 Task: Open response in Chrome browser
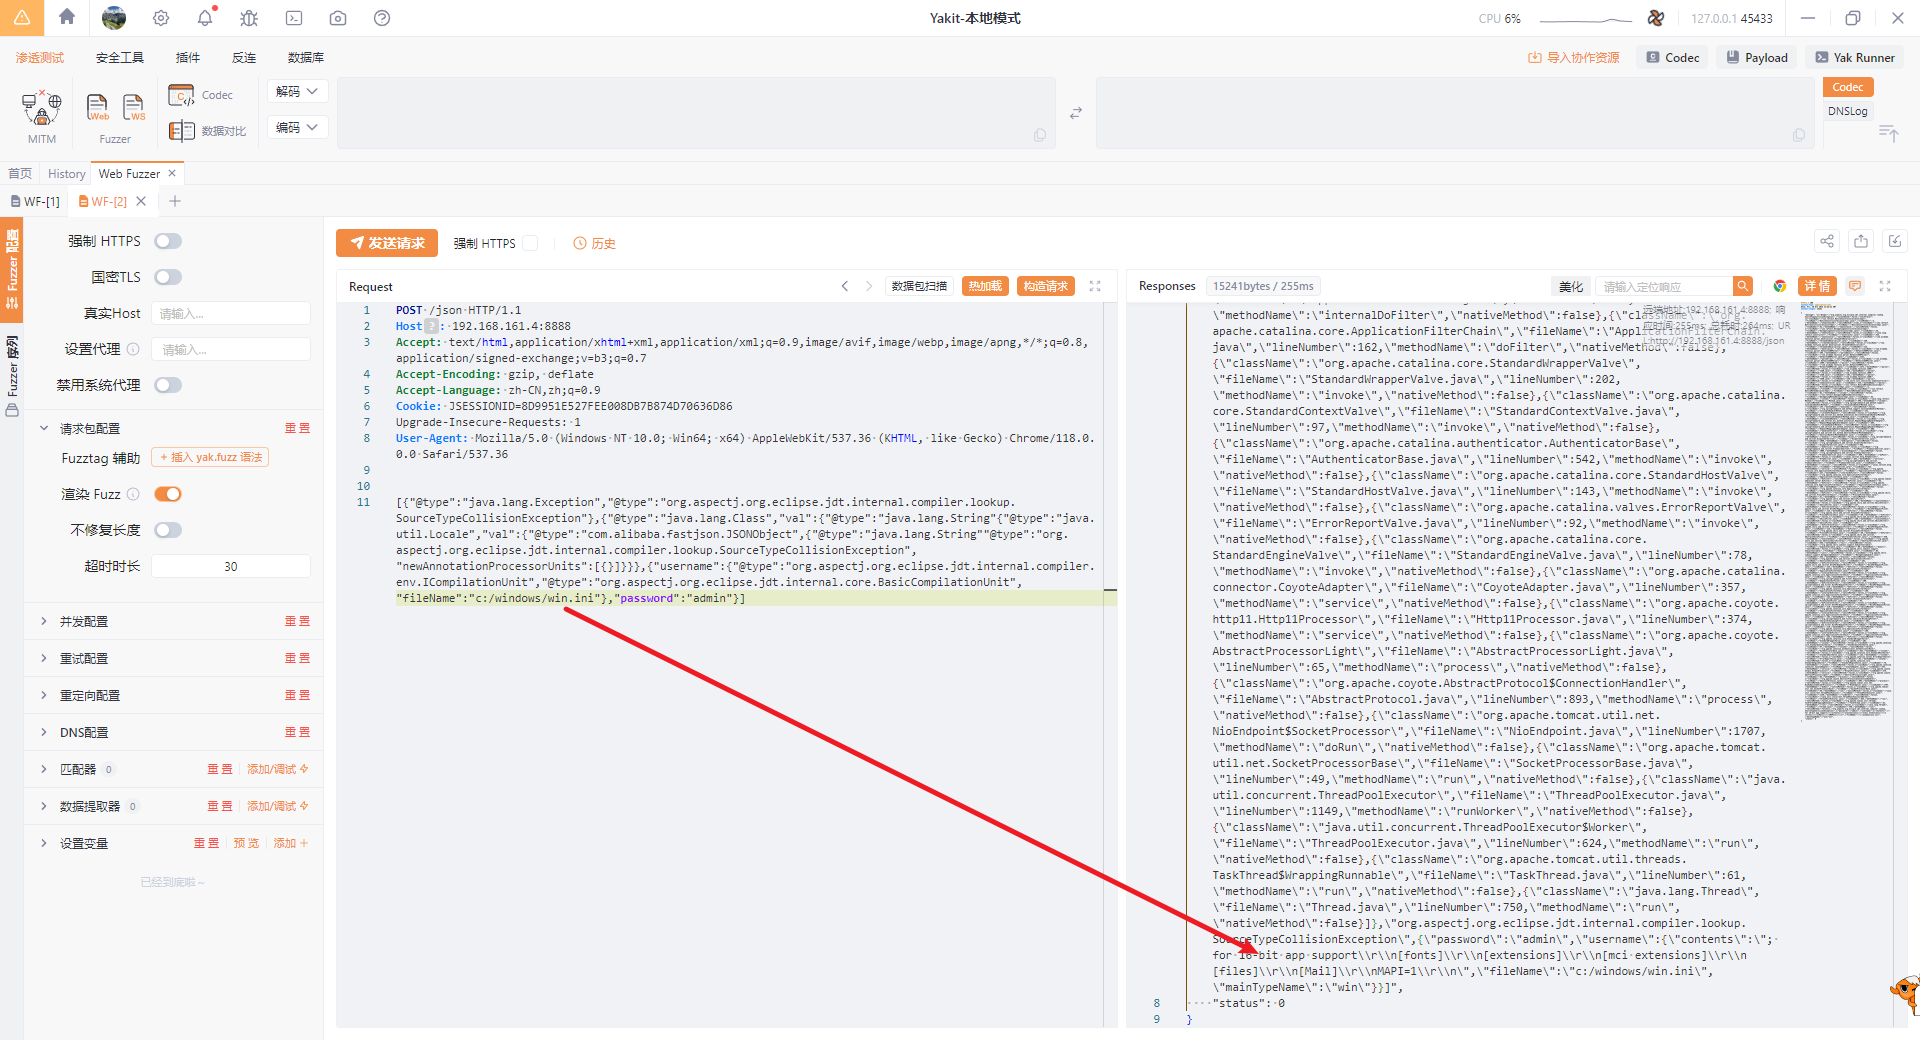pyautogui.click(x=1780, y=286)
